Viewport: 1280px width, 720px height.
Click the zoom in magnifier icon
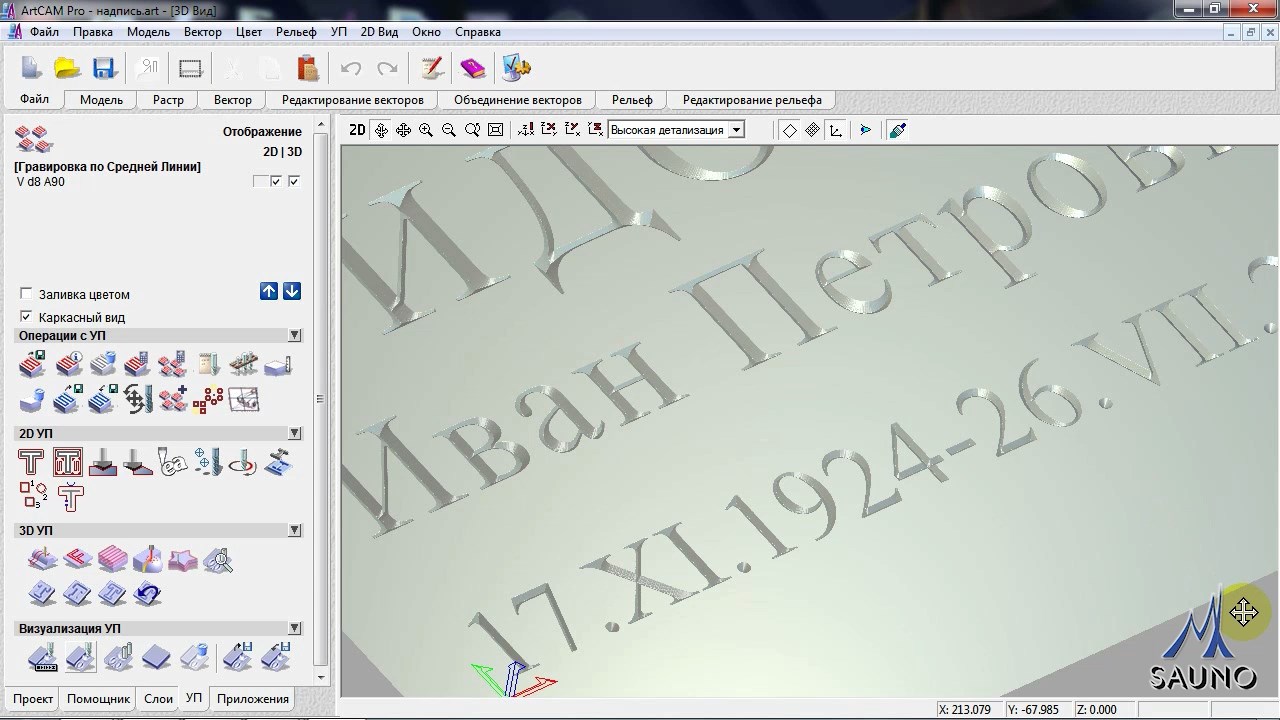click(426, 130)
